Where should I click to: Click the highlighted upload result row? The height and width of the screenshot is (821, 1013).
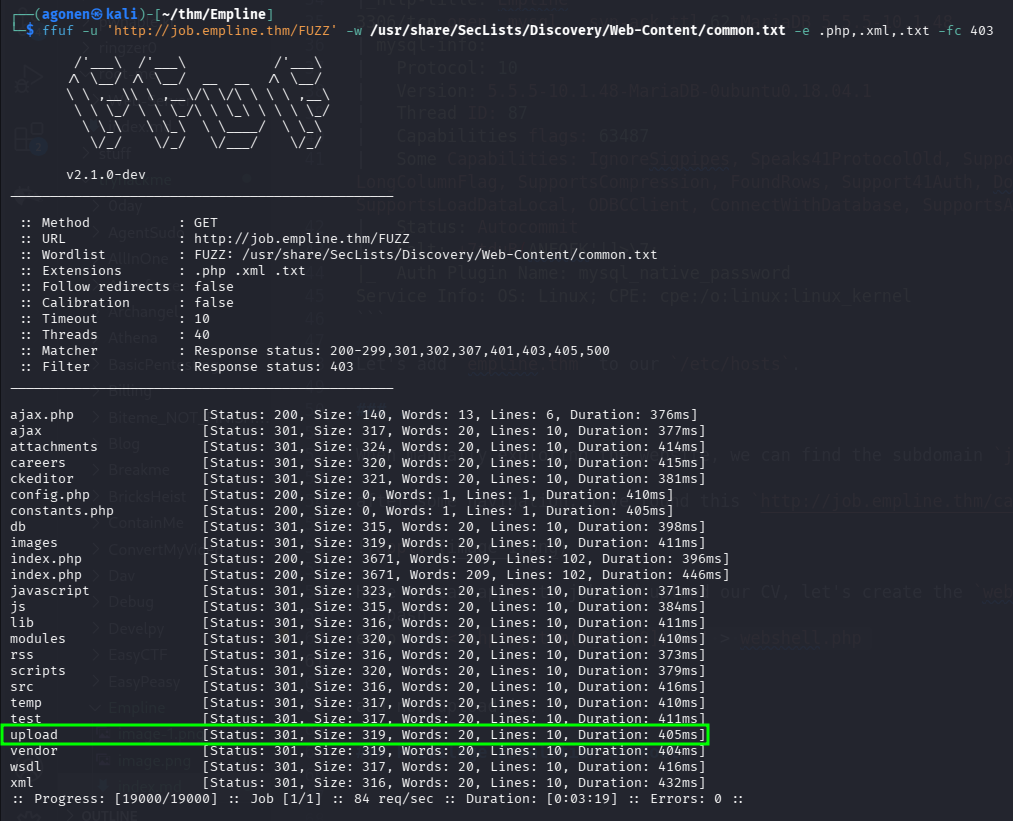pos(355,735)
